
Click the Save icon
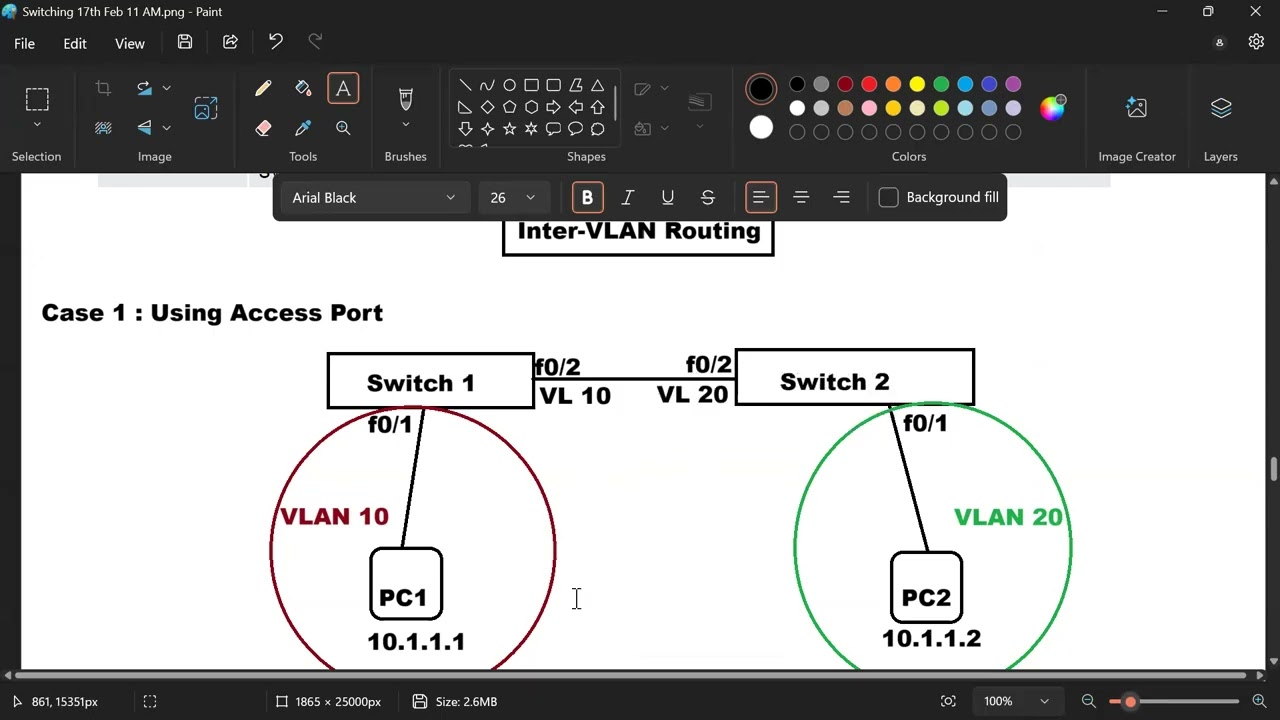click(x=185, y=42)
